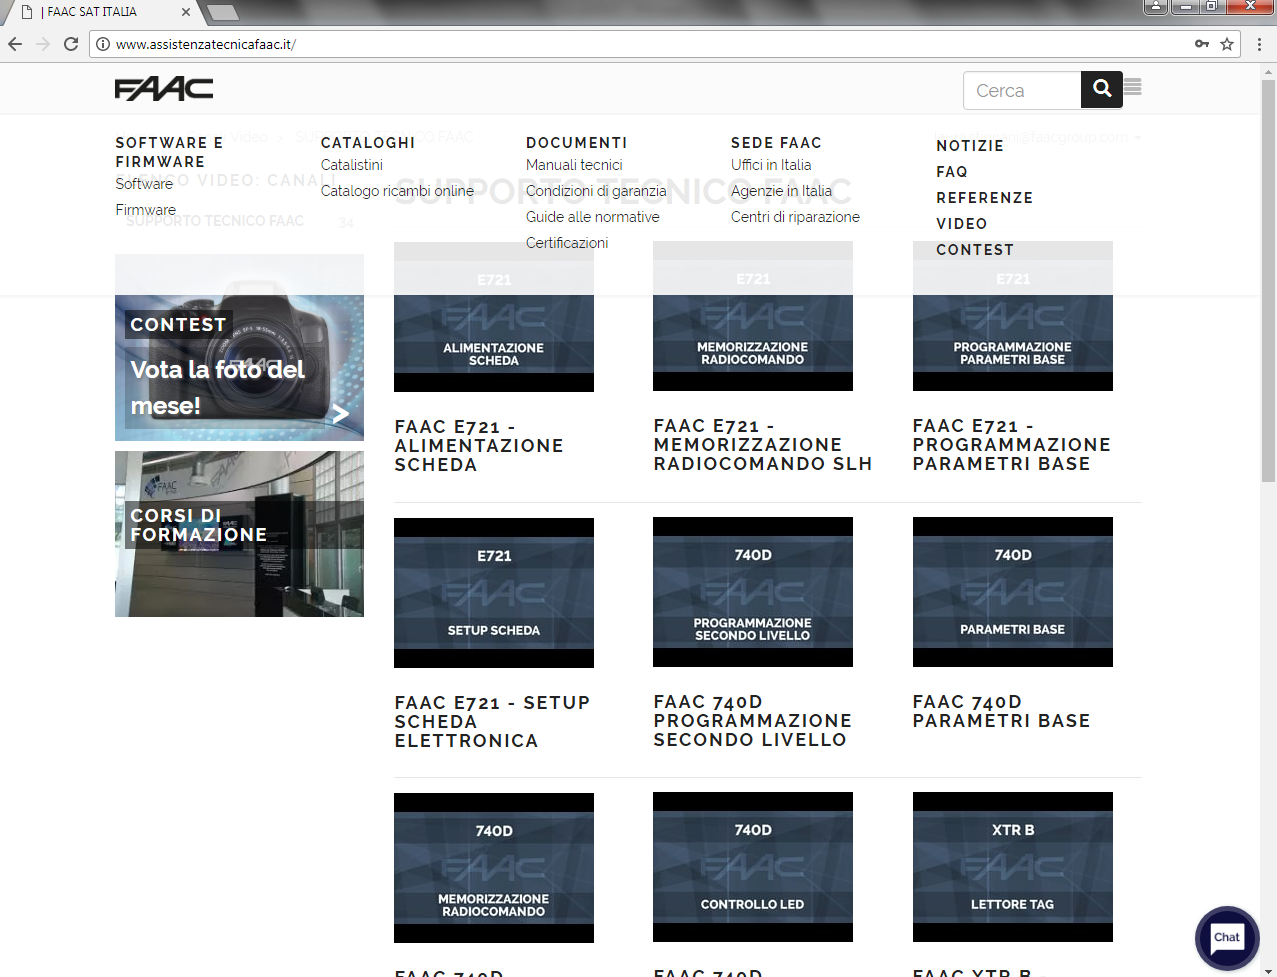Open Catalogo ricambi online link

397,191
